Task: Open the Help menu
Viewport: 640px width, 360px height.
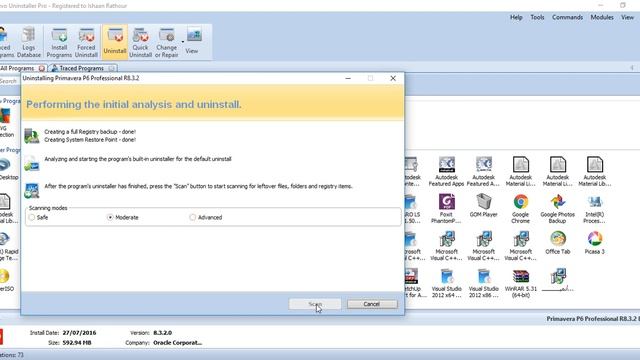Action: (516, 17)
